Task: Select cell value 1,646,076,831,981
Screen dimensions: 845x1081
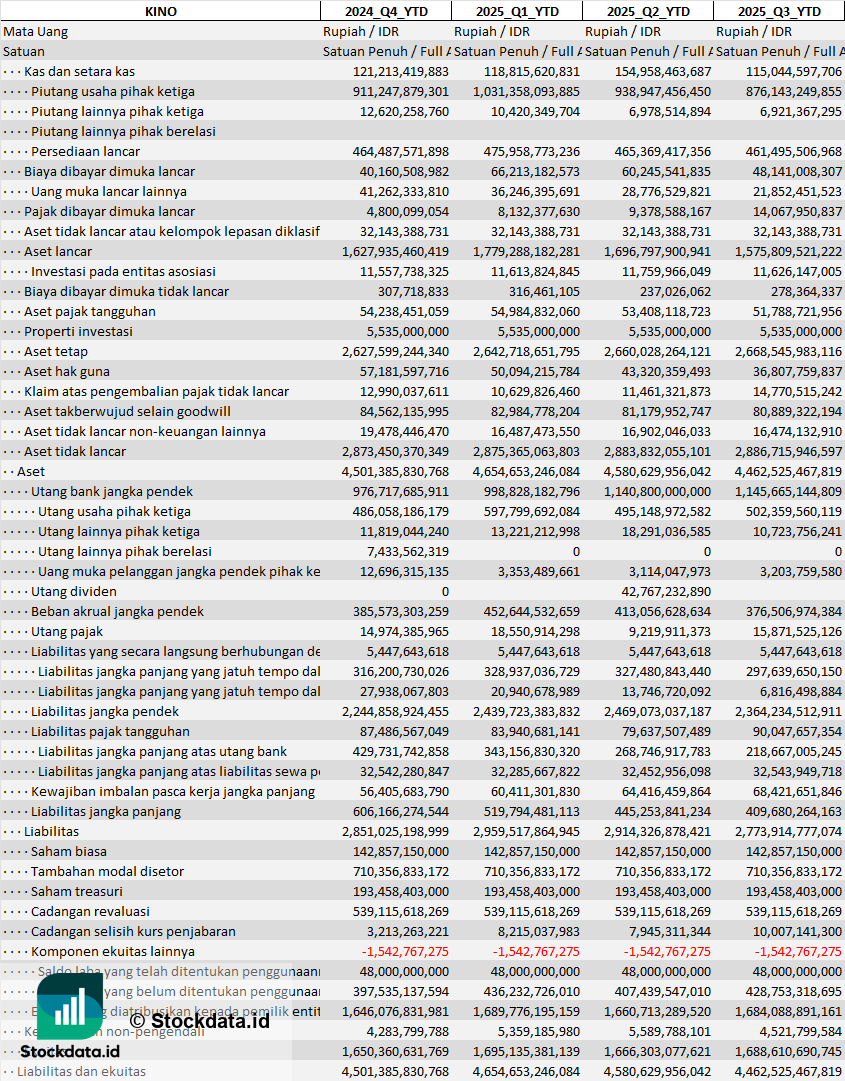Action: (x=395, y=1011)
